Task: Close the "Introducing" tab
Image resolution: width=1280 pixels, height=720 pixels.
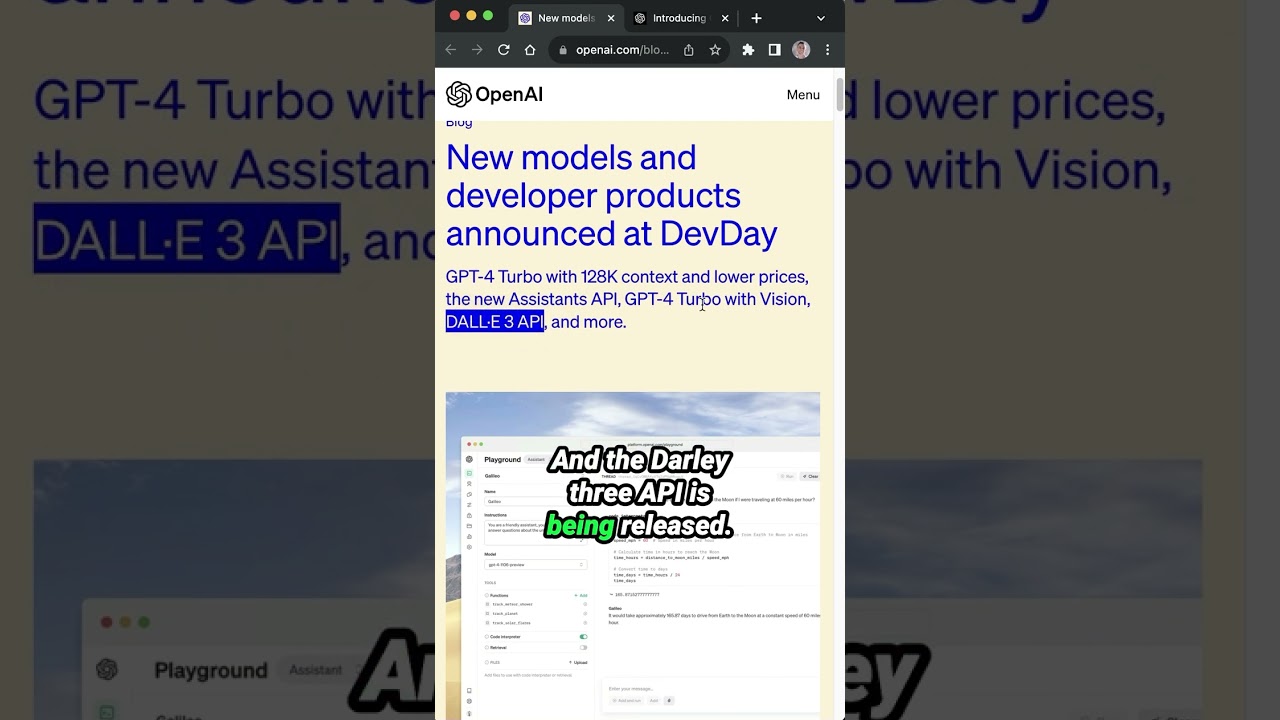Action: (725, 18)
